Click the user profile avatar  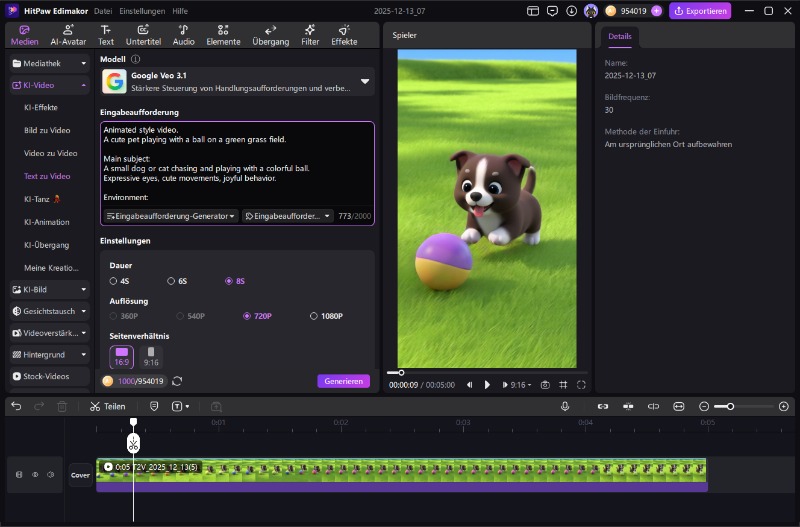pyautogui.click(x=591, y=11)
